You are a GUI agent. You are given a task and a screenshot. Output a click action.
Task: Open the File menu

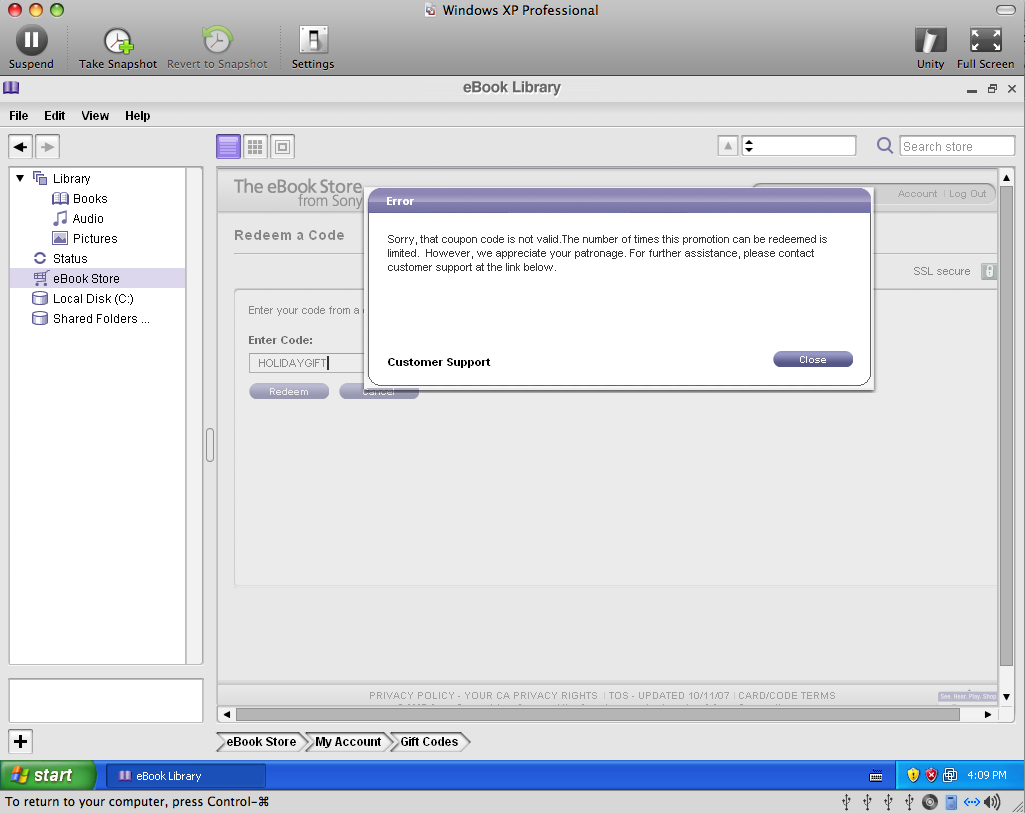18,116
